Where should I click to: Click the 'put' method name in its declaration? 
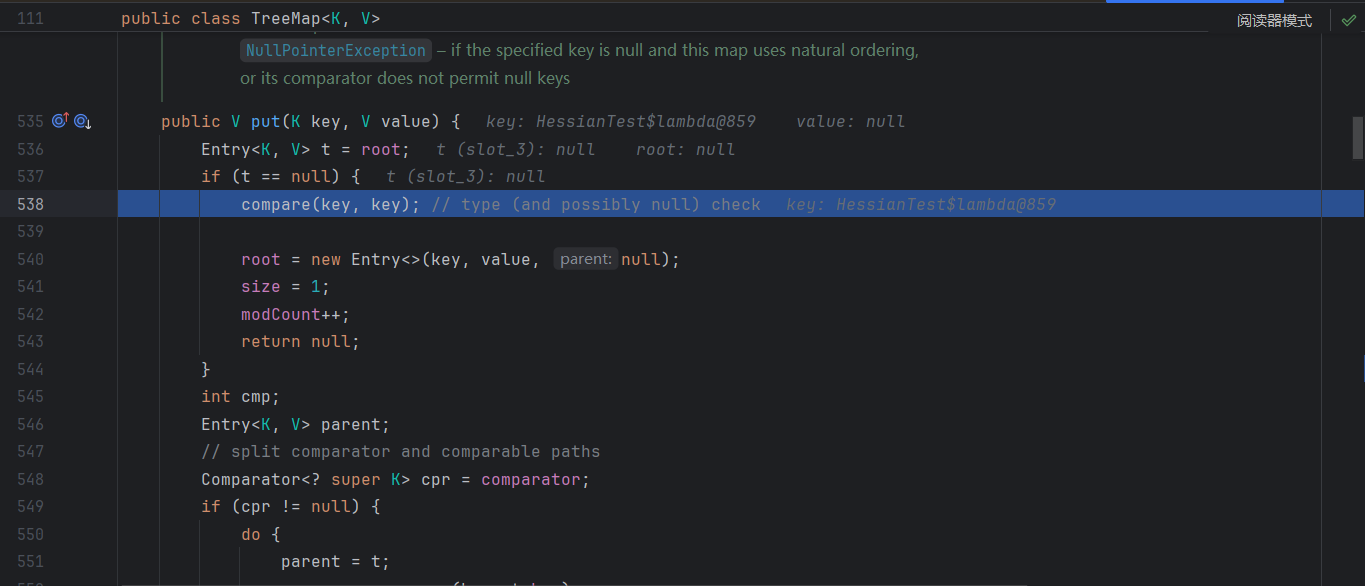pos(265,121)
